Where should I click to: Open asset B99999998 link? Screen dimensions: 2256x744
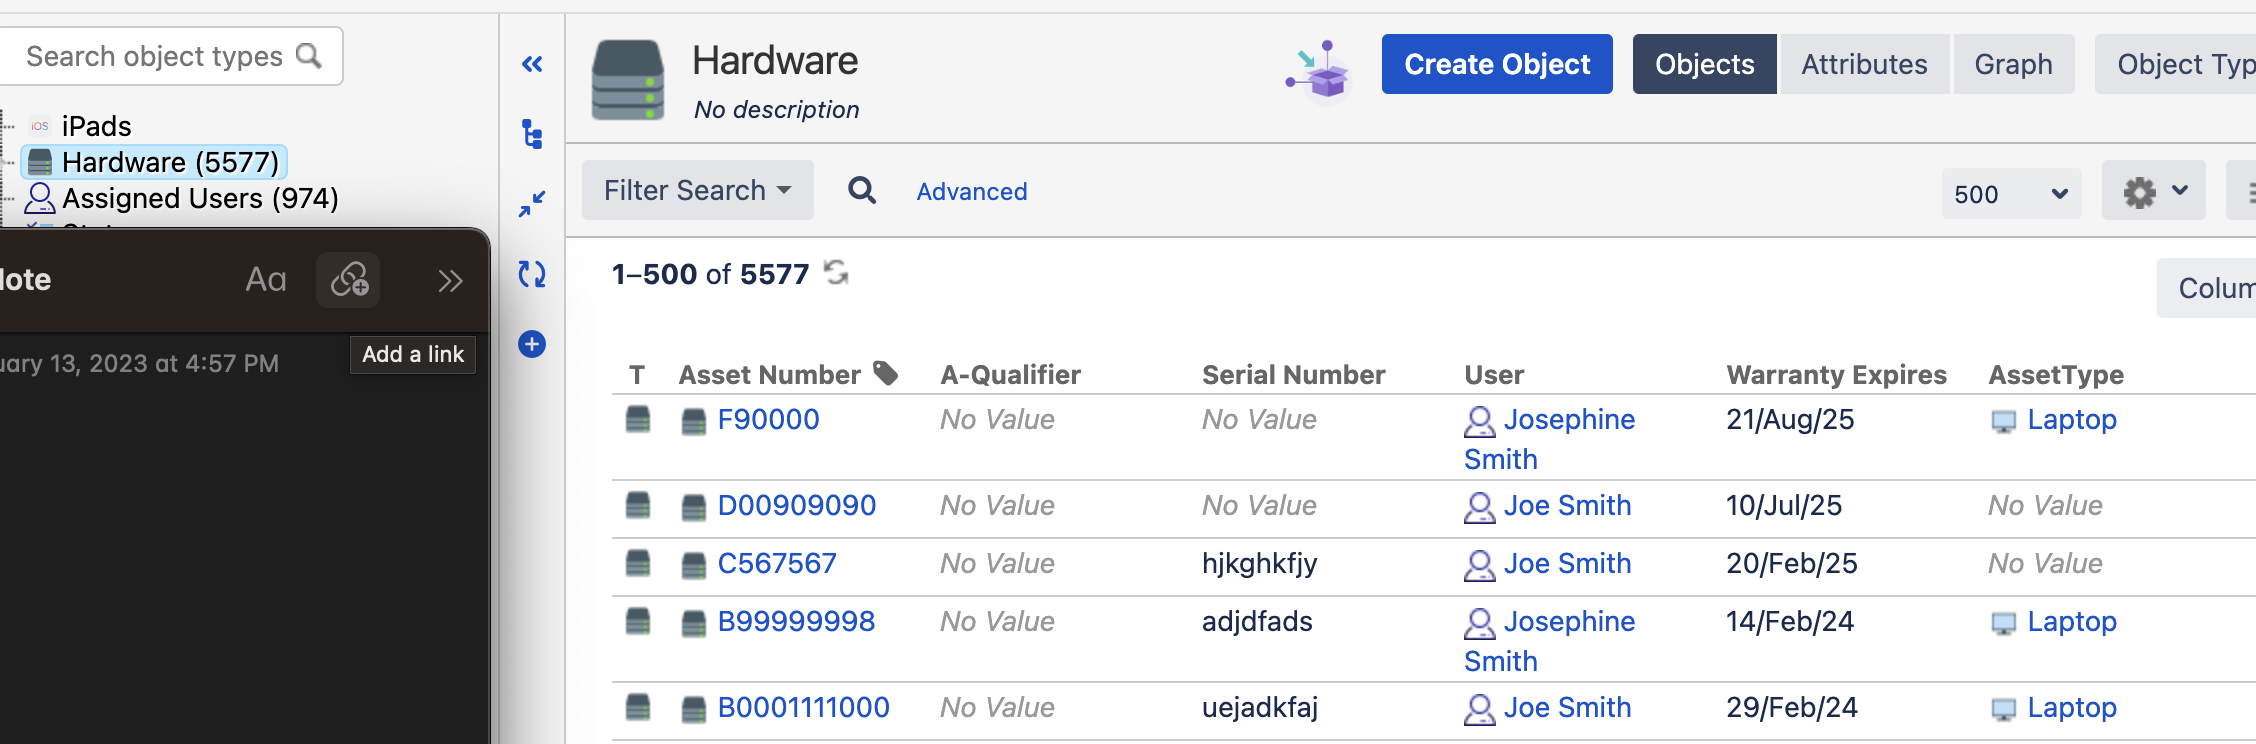point(796,621)
